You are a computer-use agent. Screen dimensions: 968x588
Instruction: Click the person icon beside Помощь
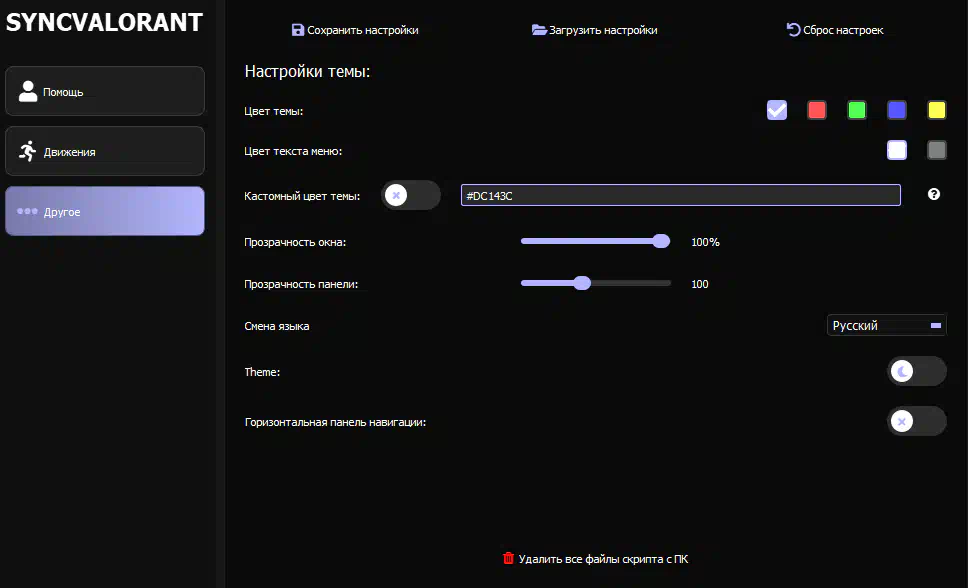(x=28, y=91)
